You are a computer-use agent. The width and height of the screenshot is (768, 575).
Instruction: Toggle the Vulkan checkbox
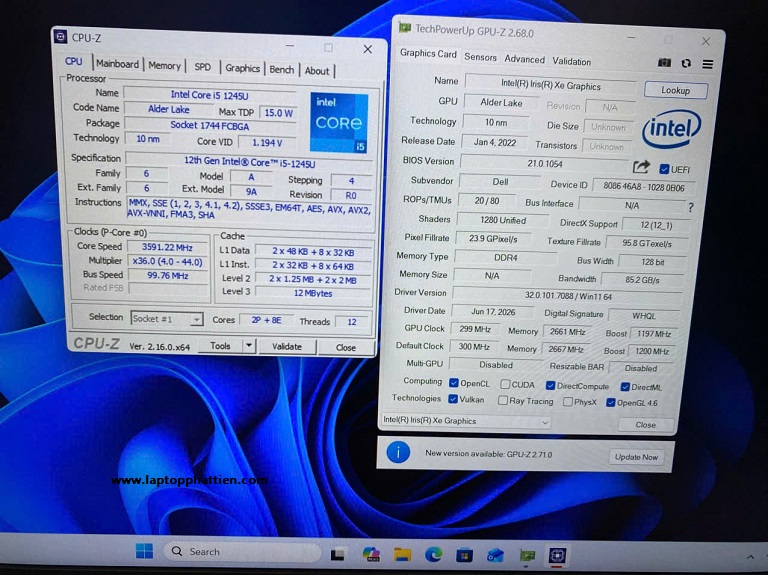point(453,399)
